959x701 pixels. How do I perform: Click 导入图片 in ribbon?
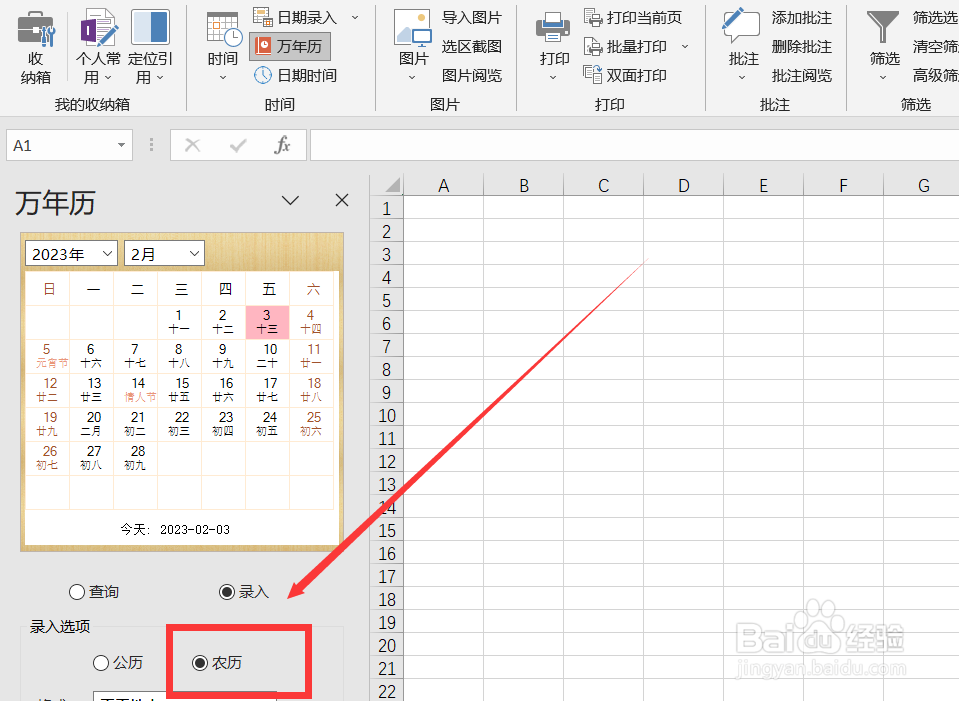(x=472, y=18)
